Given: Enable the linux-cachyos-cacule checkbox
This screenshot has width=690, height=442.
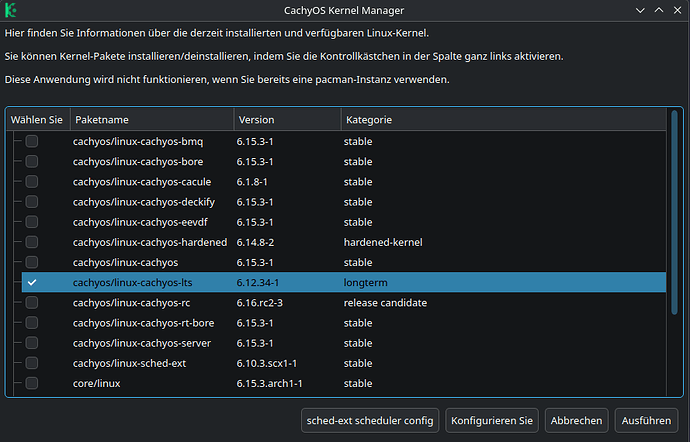Looking at the screenshot, I should click(x=32, y=182).
